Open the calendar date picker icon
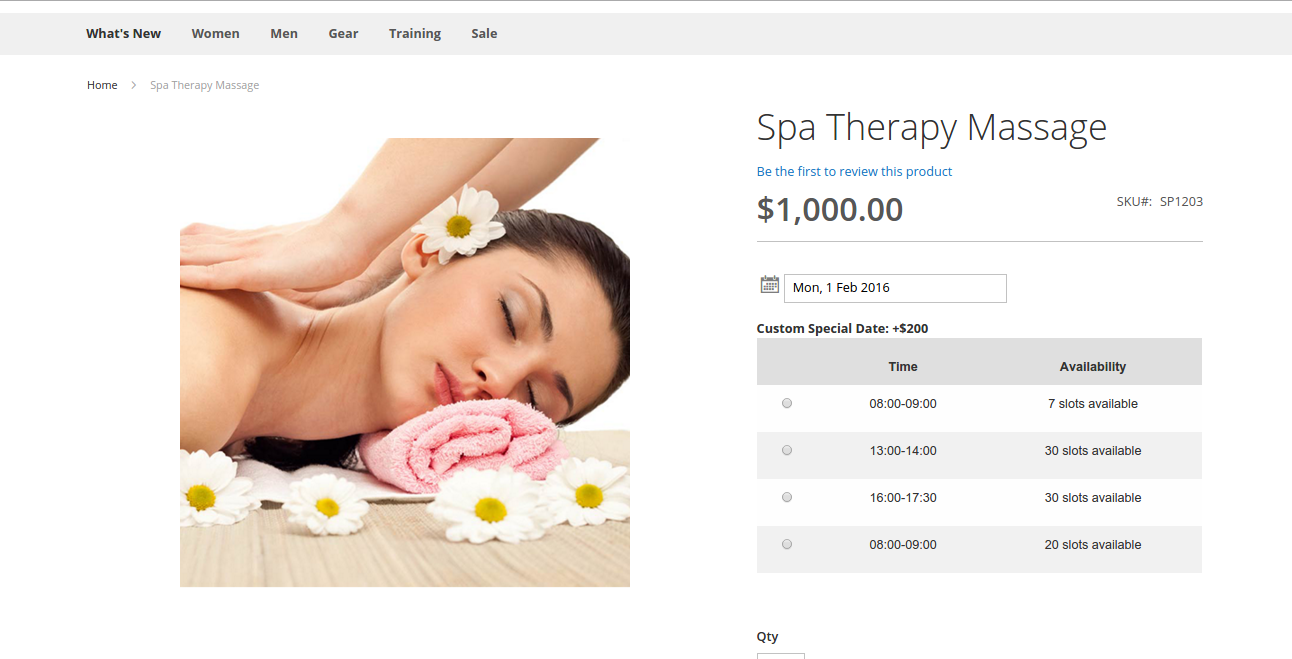This screenshot has width=1292, height=659. (x=770, y=285)
